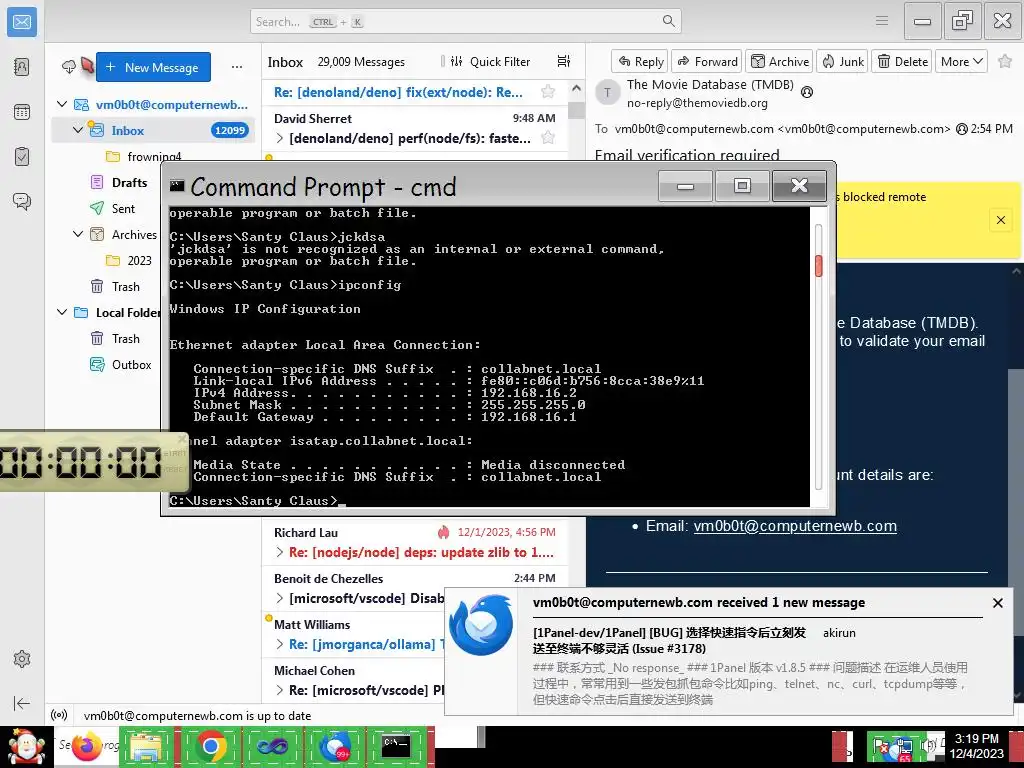Open the More actions dropdown
The width and height of the screenshot is (1024, 768).
(961, 61)
